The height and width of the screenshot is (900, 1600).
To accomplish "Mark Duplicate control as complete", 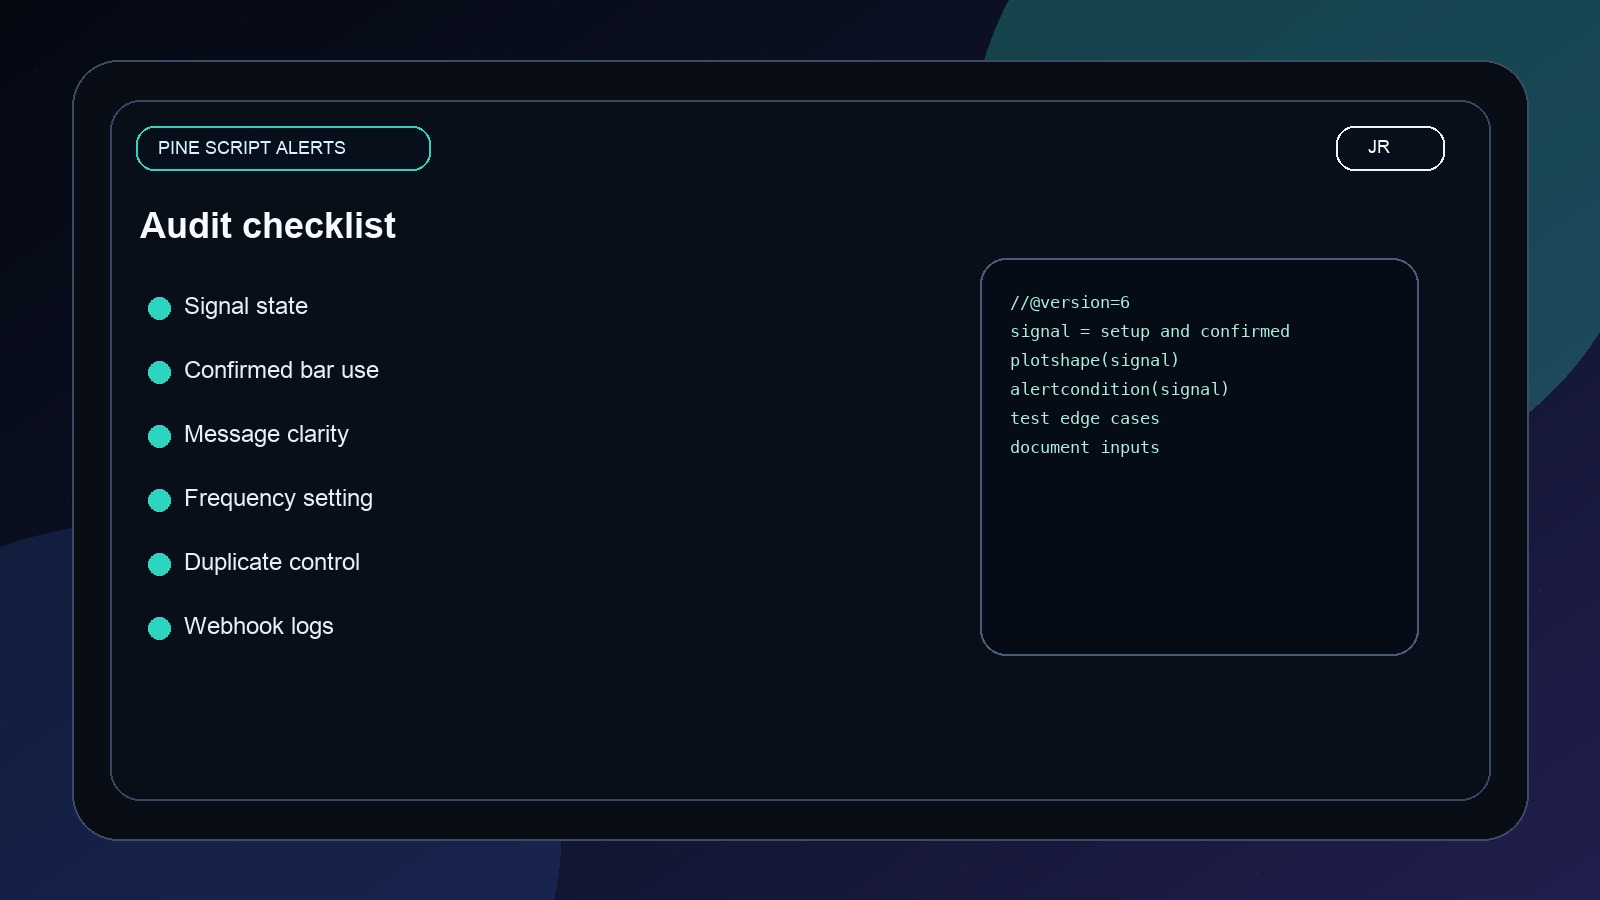I will [159, 564].
